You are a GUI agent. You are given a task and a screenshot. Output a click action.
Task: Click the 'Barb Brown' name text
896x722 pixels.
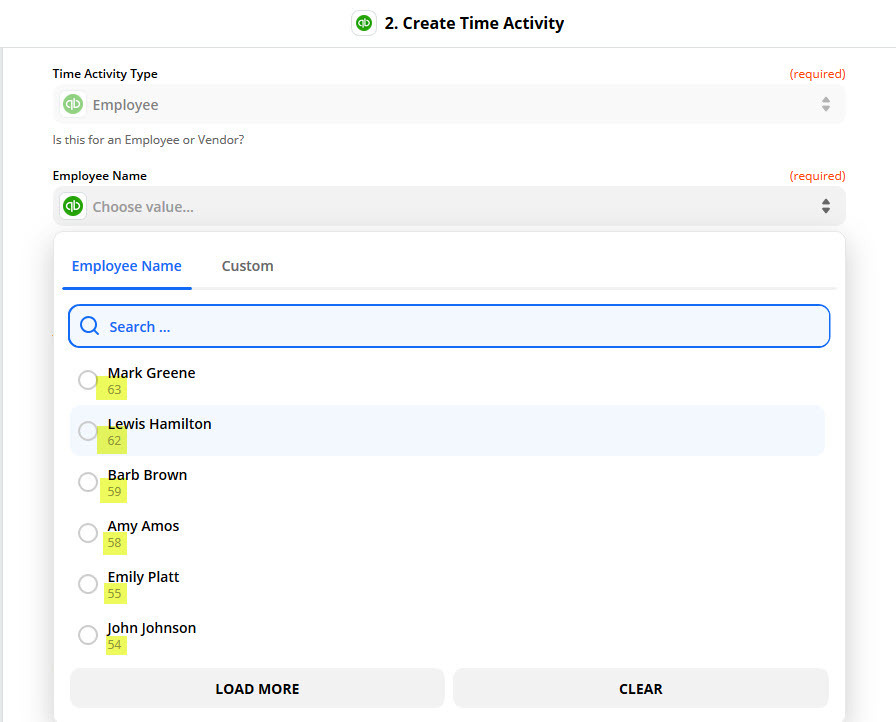[x=147, y=475]
